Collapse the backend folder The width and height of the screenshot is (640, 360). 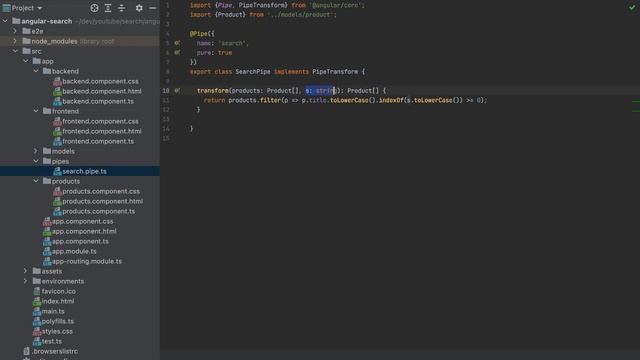(x=36, y=71)
